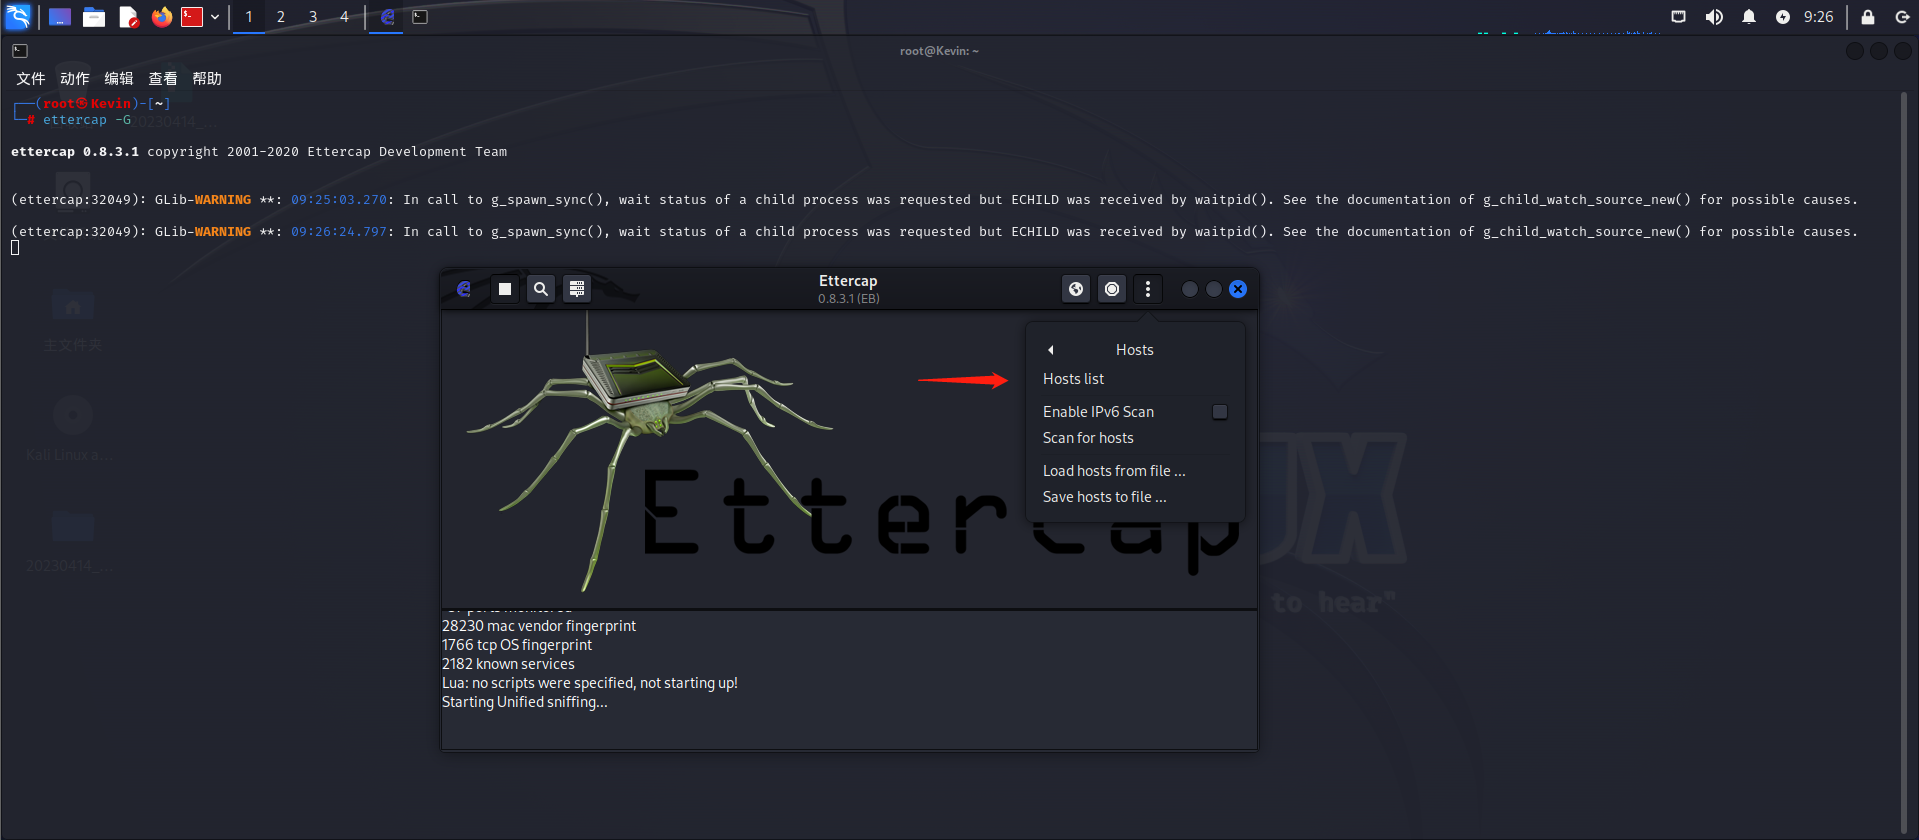Click '1766 tcp OS fingerprint' log line
Viewport: 1919px width, 840px height.
click(517, 645)
